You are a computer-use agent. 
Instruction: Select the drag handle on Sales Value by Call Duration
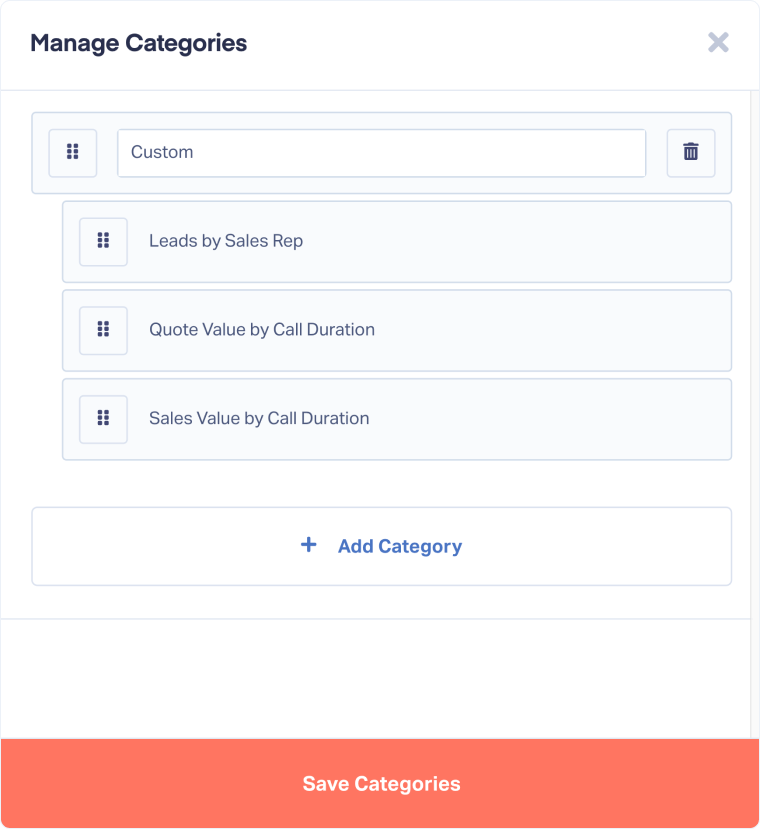tap(103, 418)
